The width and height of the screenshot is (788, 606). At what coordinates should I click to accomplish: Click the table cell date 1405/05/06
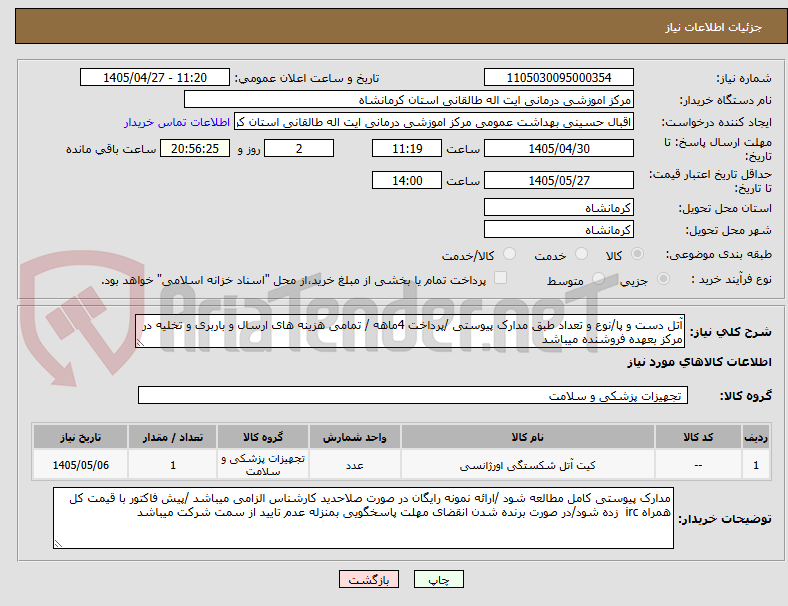80,465
